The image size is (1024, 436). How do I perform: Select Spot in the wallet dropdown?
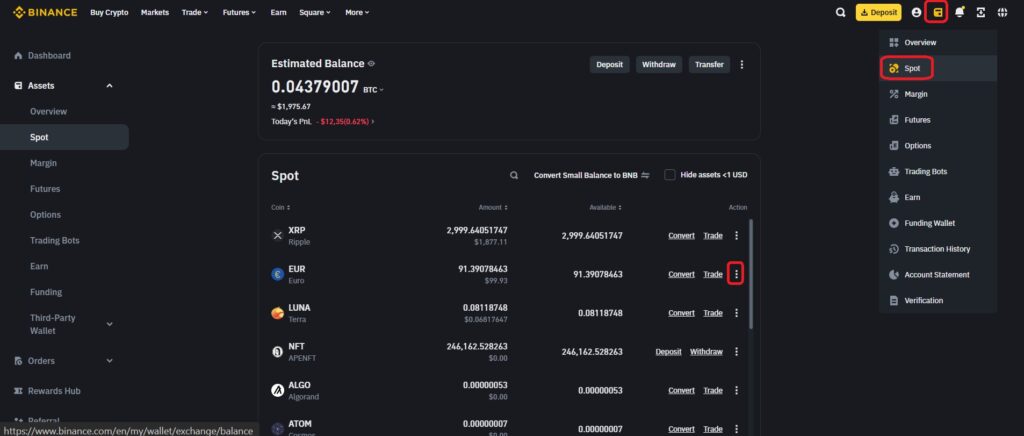point(938,68)
